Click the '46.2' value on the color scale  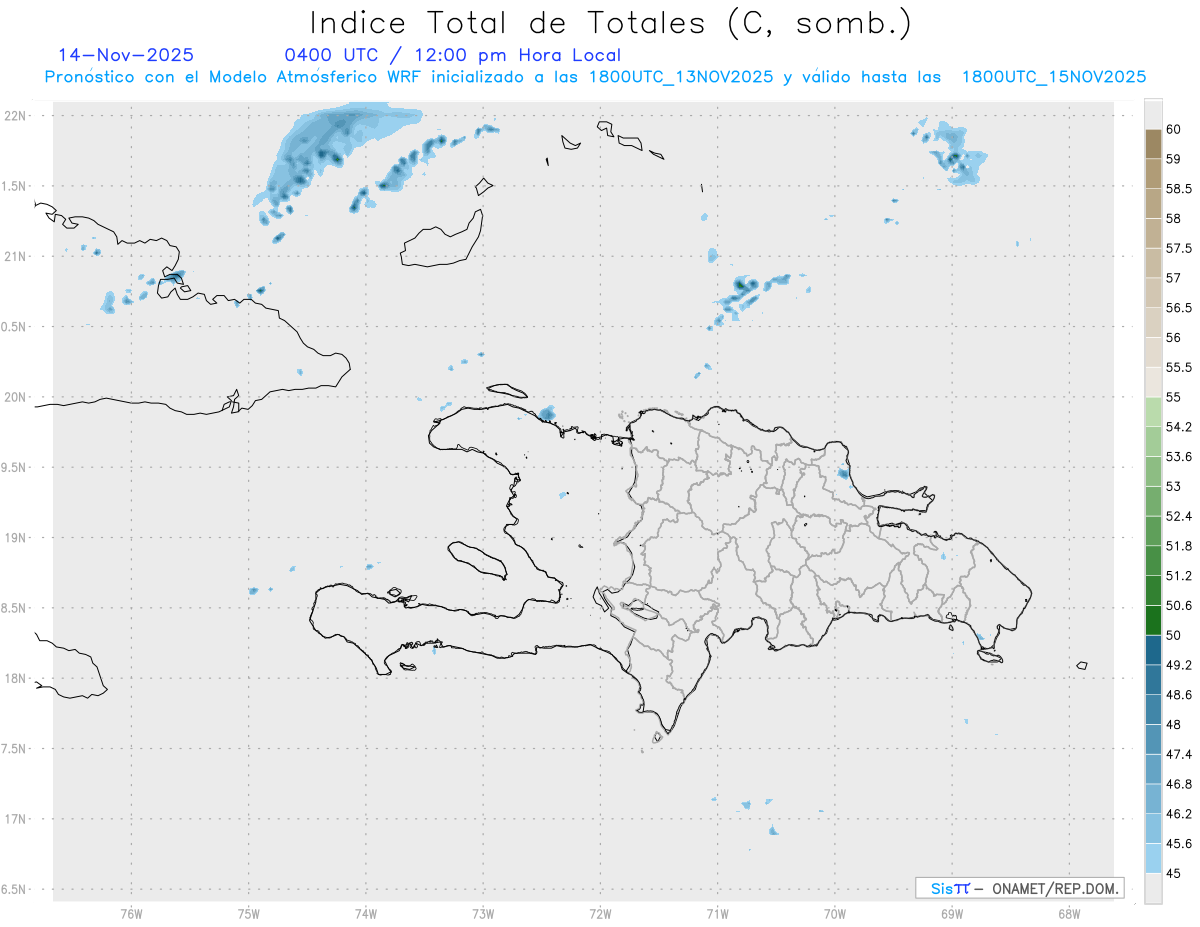coord(1178,814)
